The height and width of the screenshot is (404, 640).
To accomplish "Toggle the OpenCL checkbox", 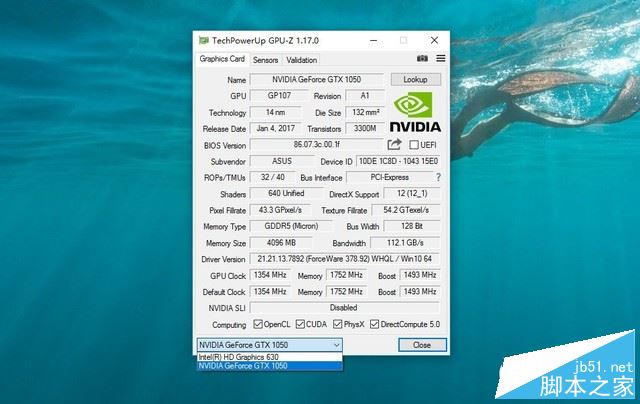I will 258,324.
